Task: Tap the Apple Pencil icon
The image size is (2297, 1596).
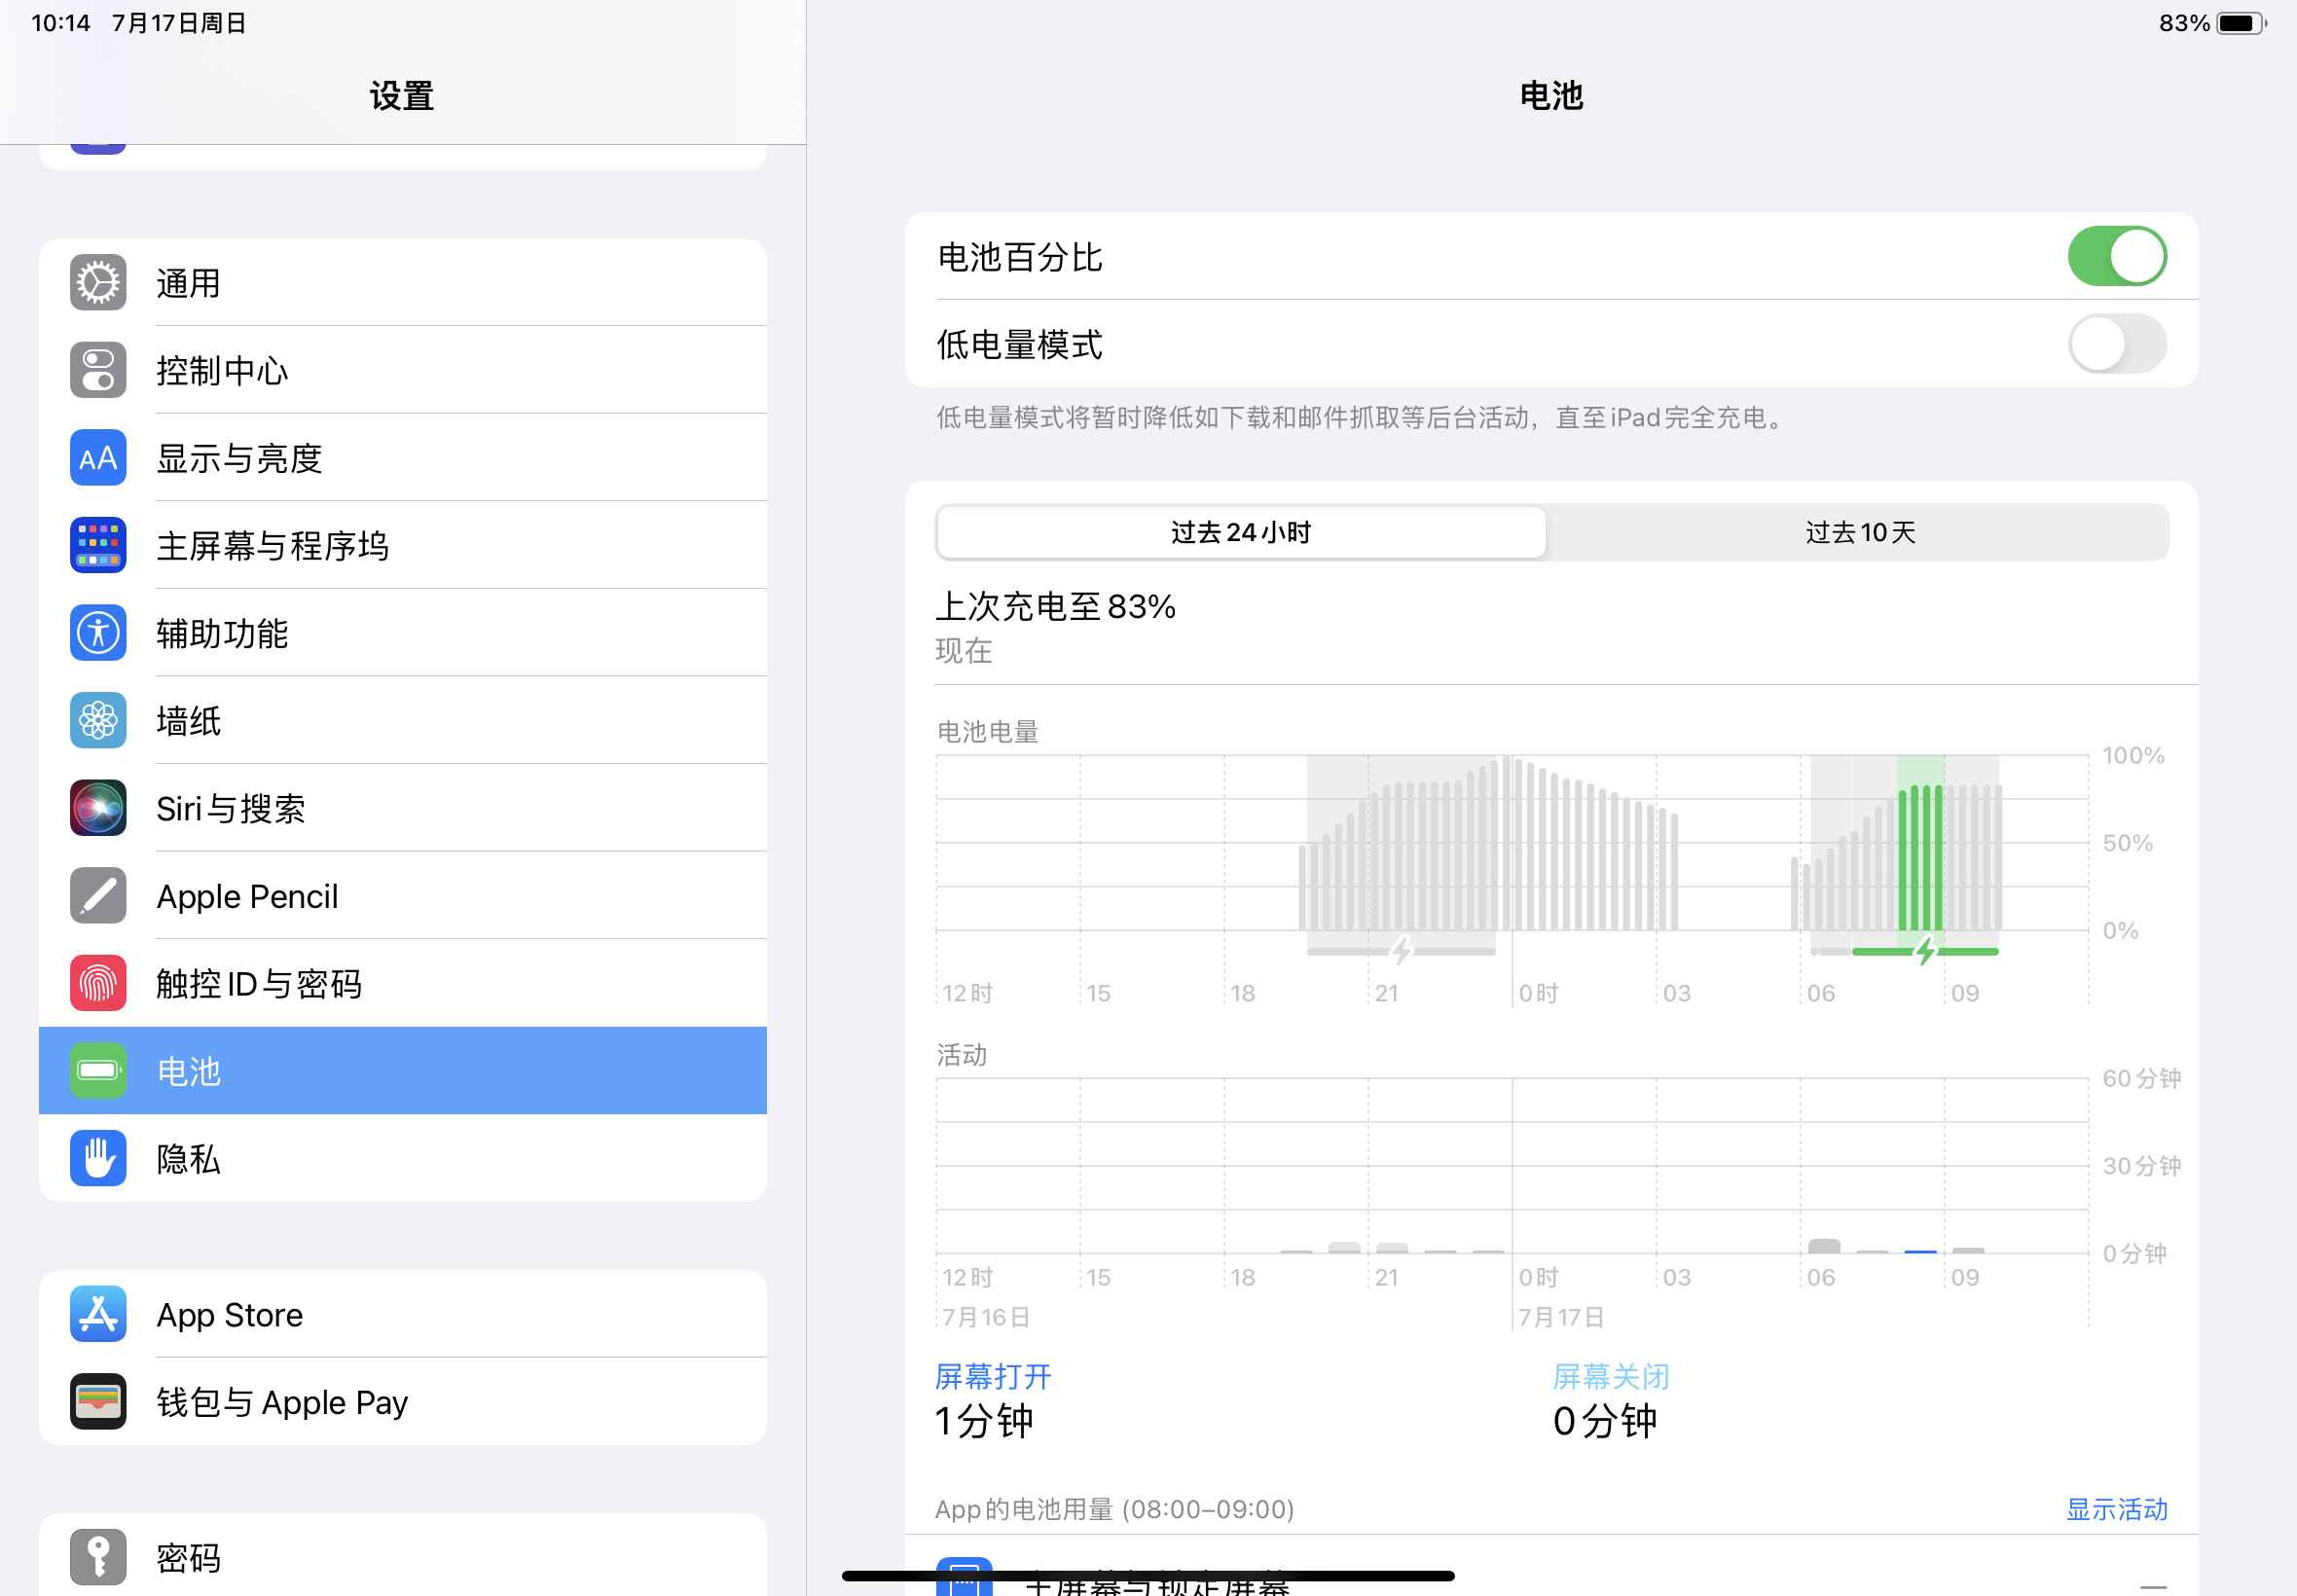Action: 98,895
